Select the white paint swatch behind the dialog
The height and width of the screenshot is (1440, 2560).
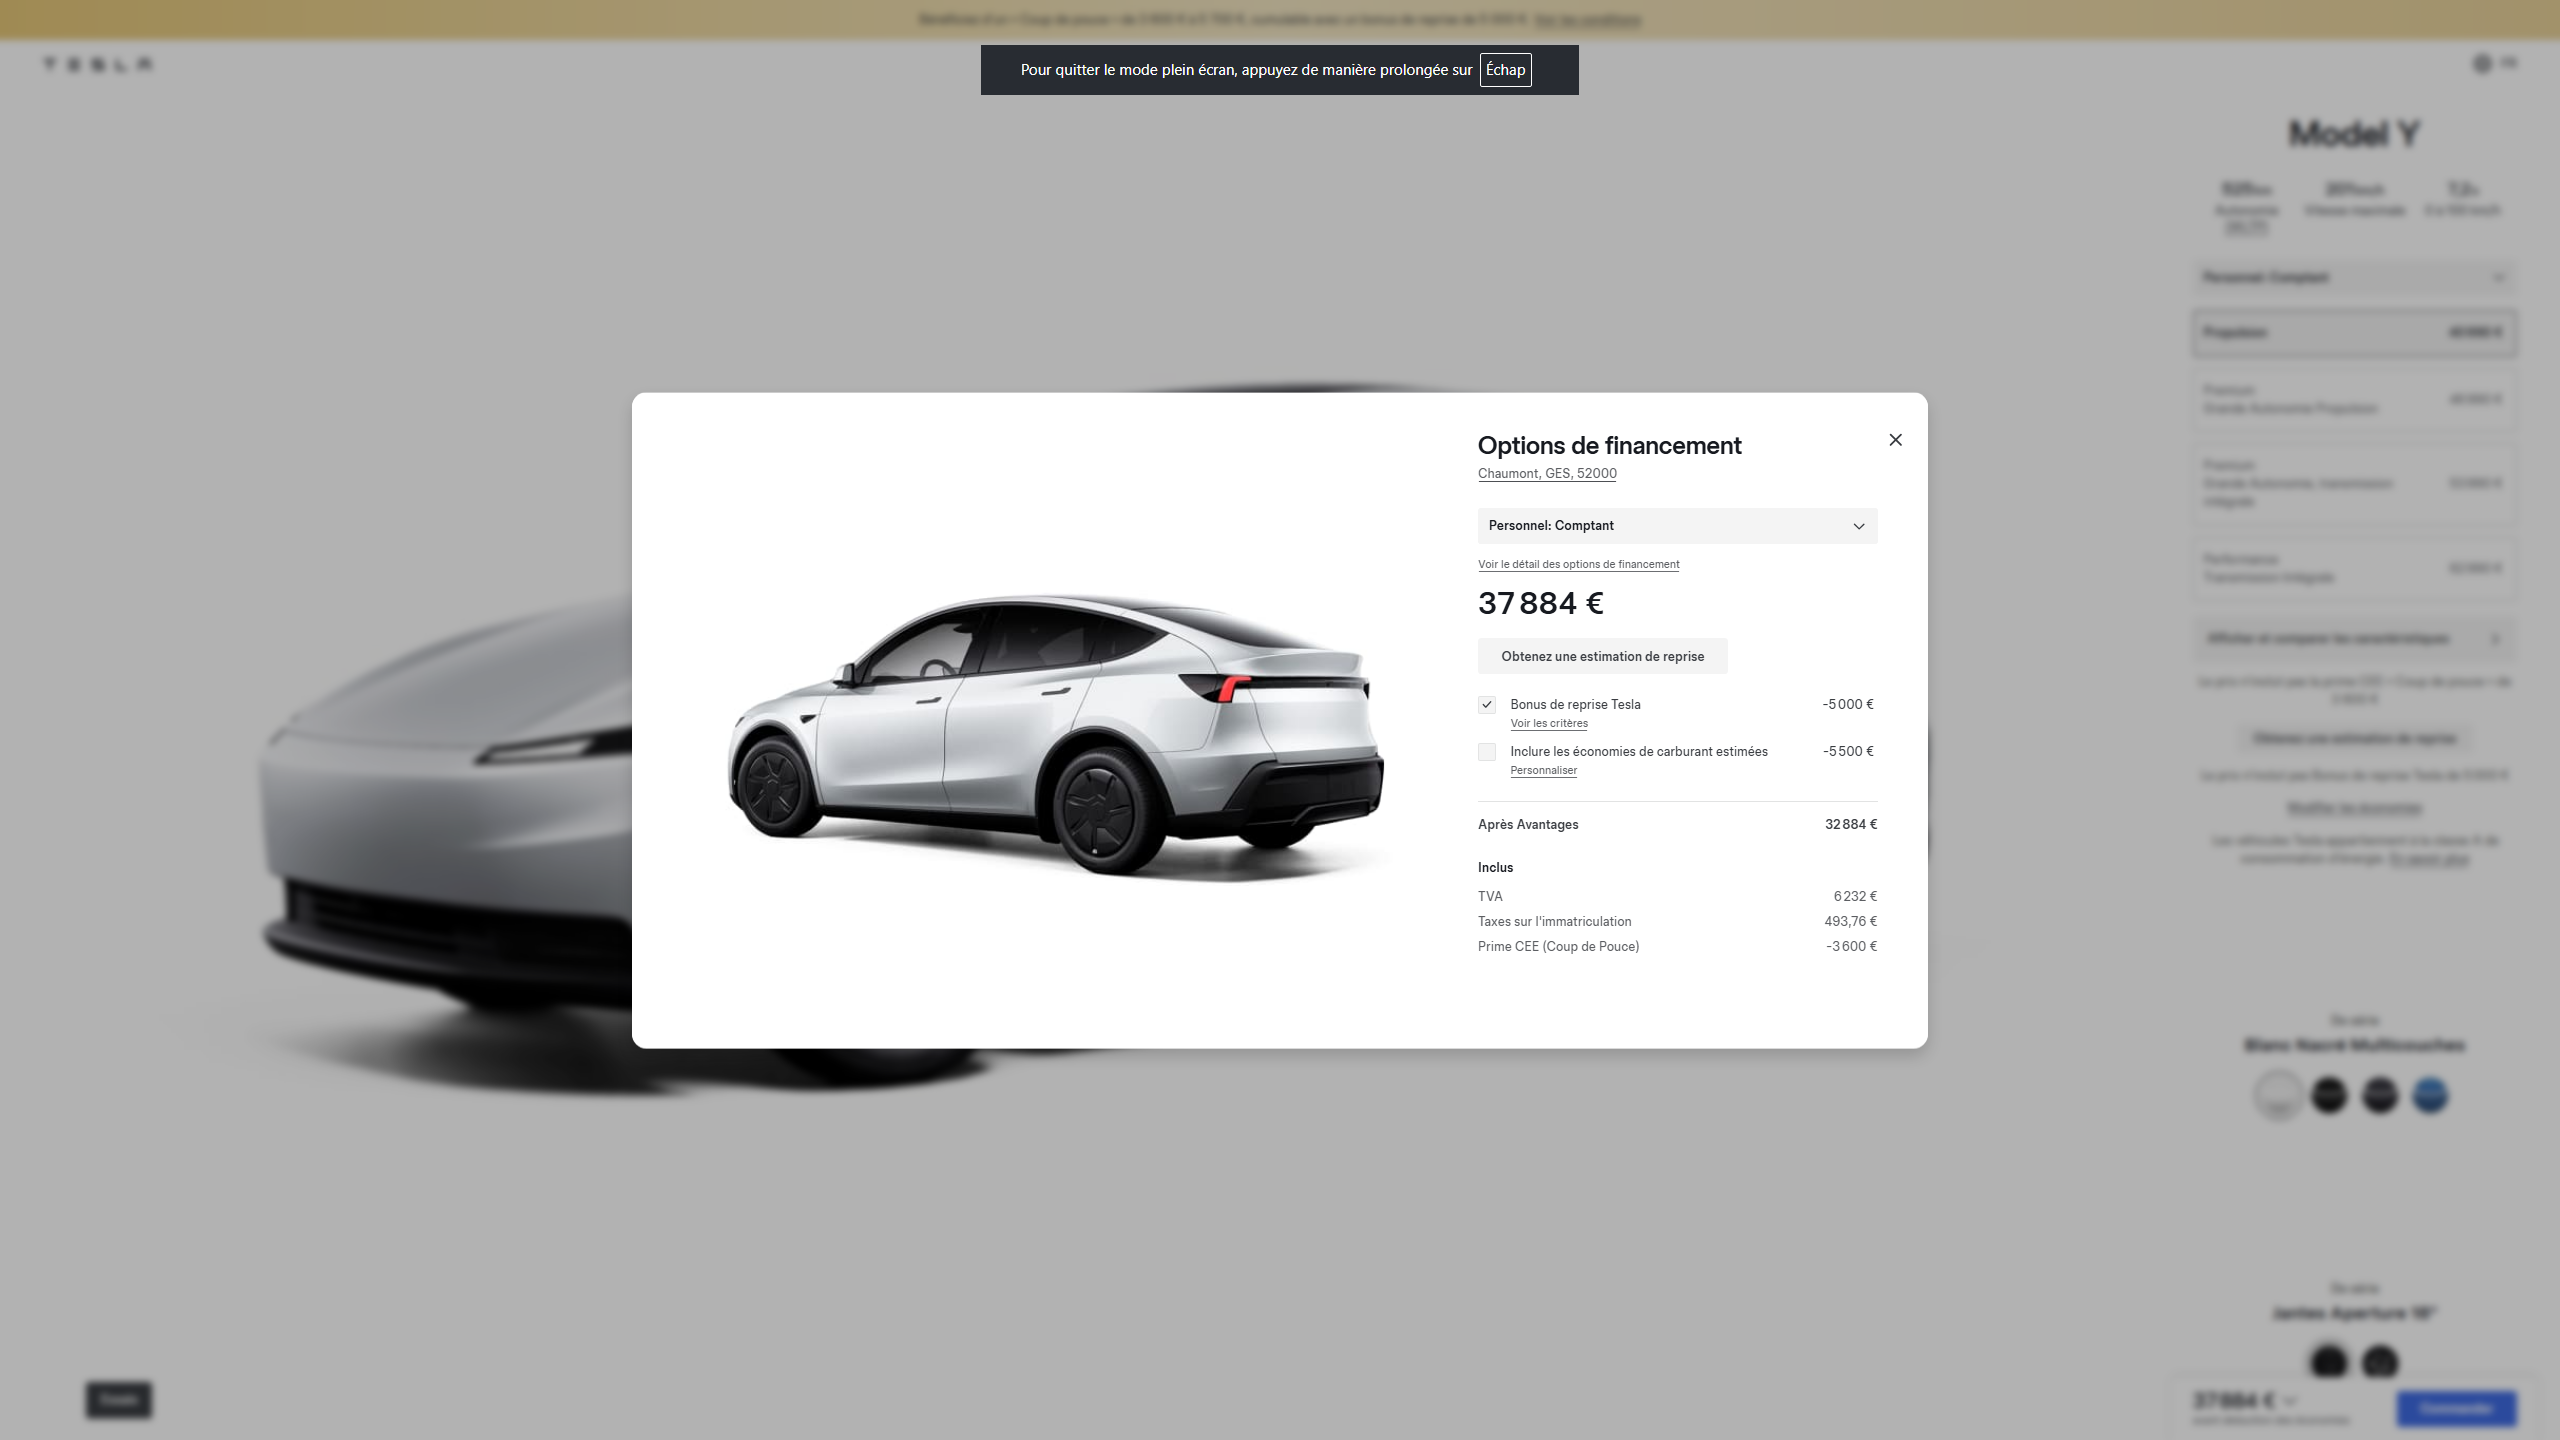pos(2278,1095)
